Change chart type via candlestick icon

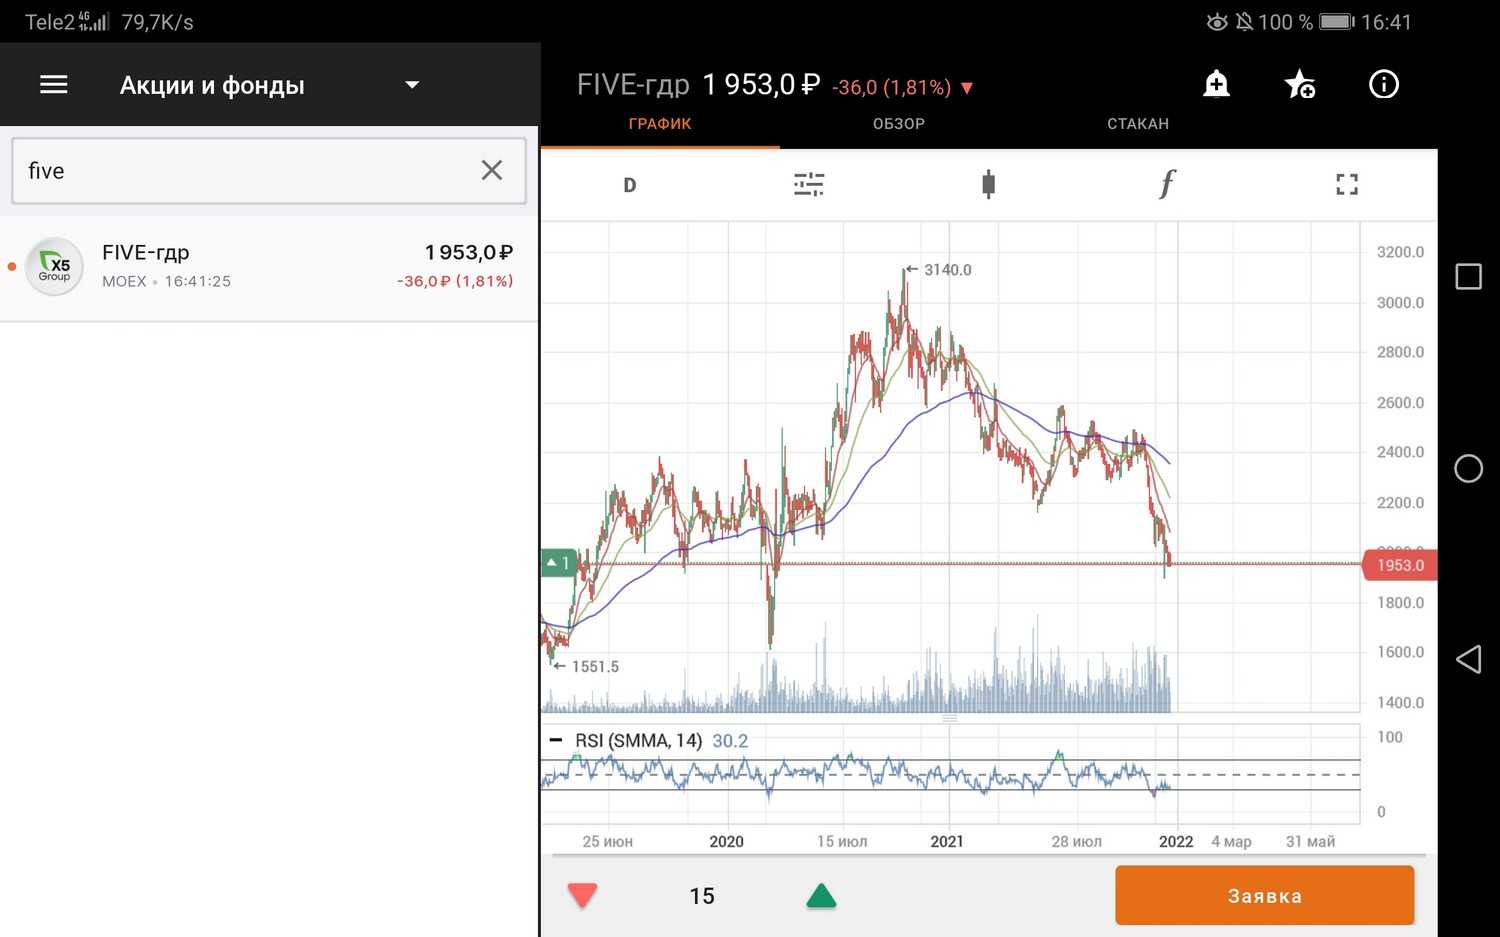pos(988,184)
